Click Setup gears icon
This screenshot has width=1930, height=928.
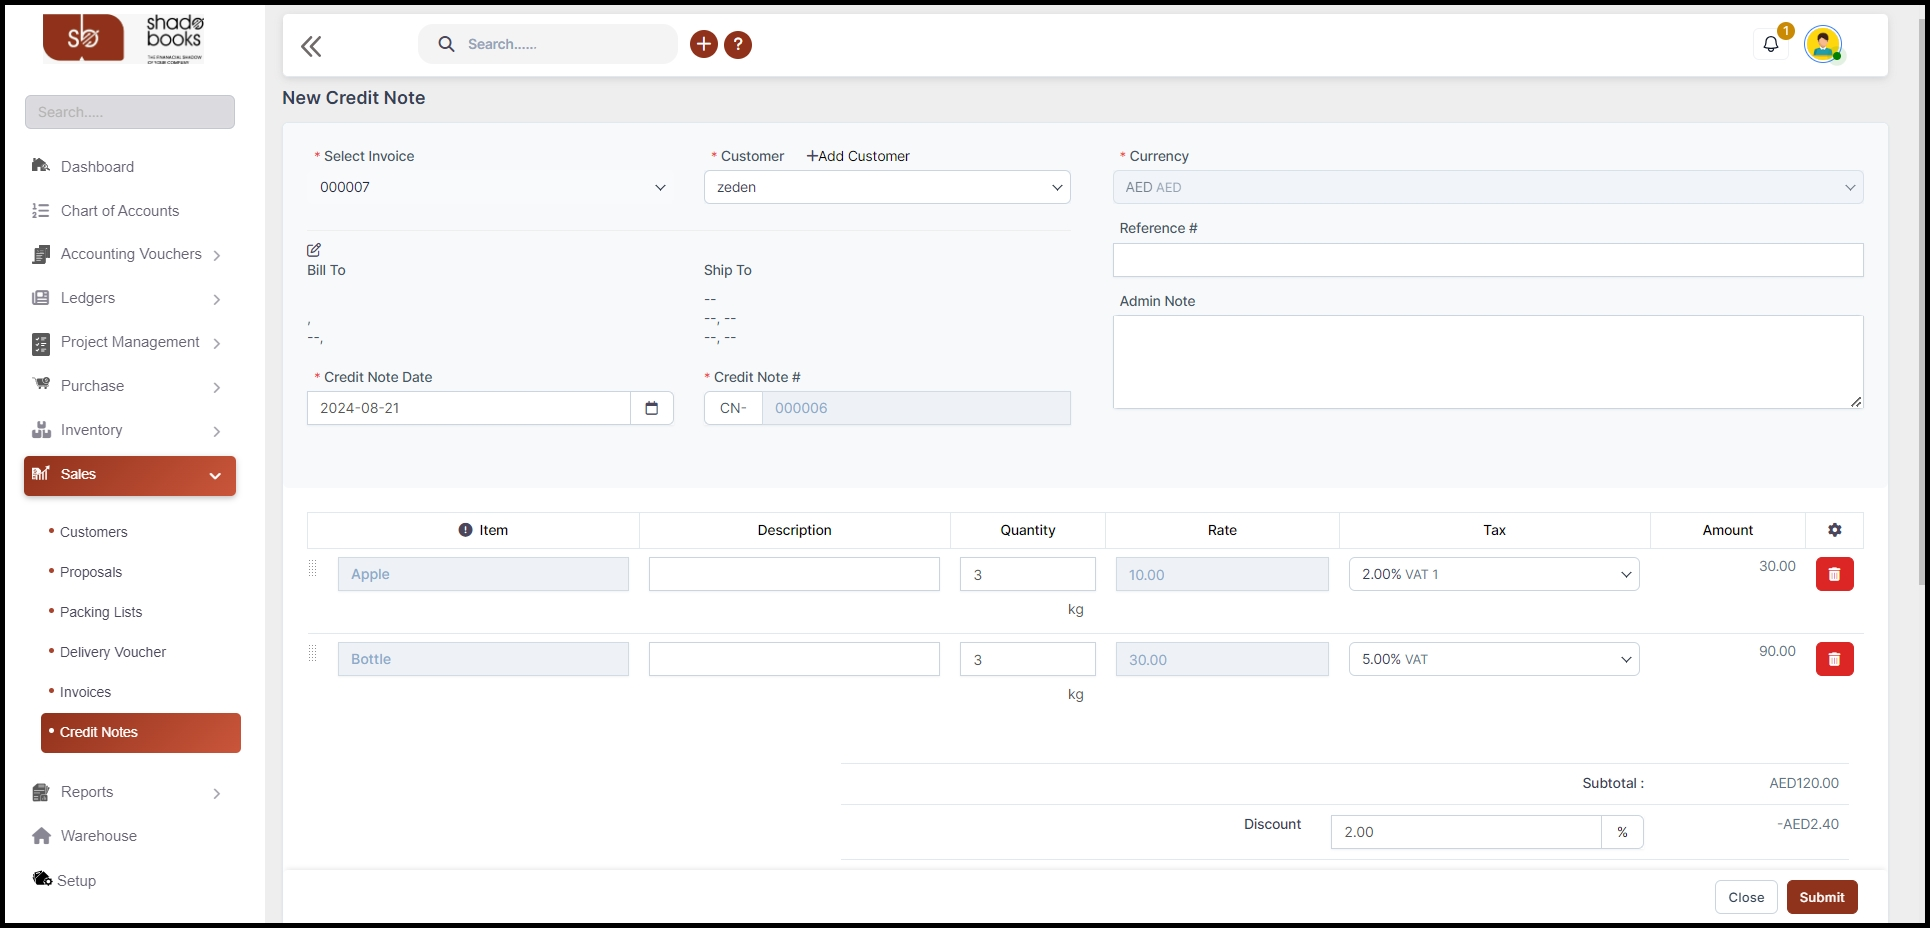42,879
